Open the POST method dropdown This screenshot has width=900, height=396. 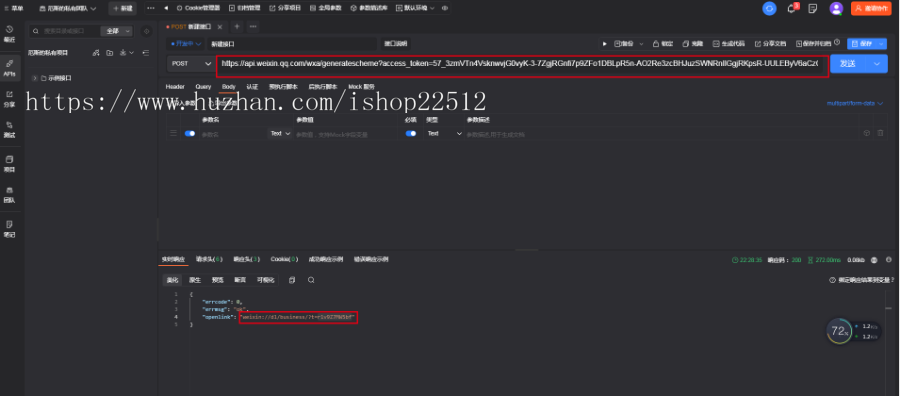(191, 64)
